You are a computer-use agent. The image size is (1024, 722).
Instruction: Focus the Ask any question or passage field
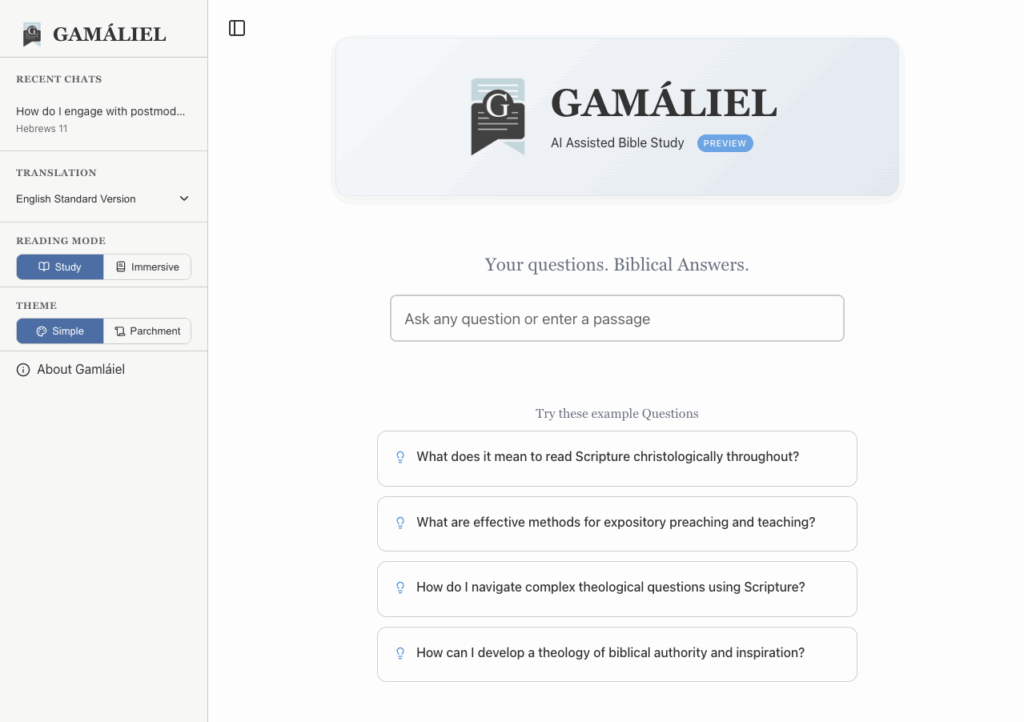(x=616, y=318)
